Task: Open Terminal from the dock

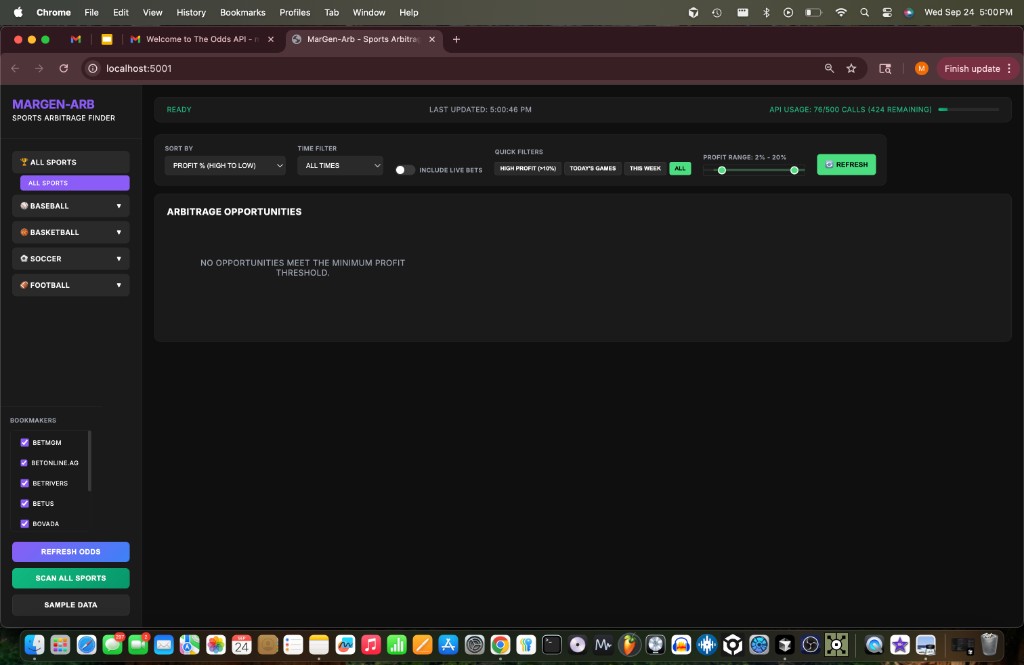Action: tap(552, 645)
